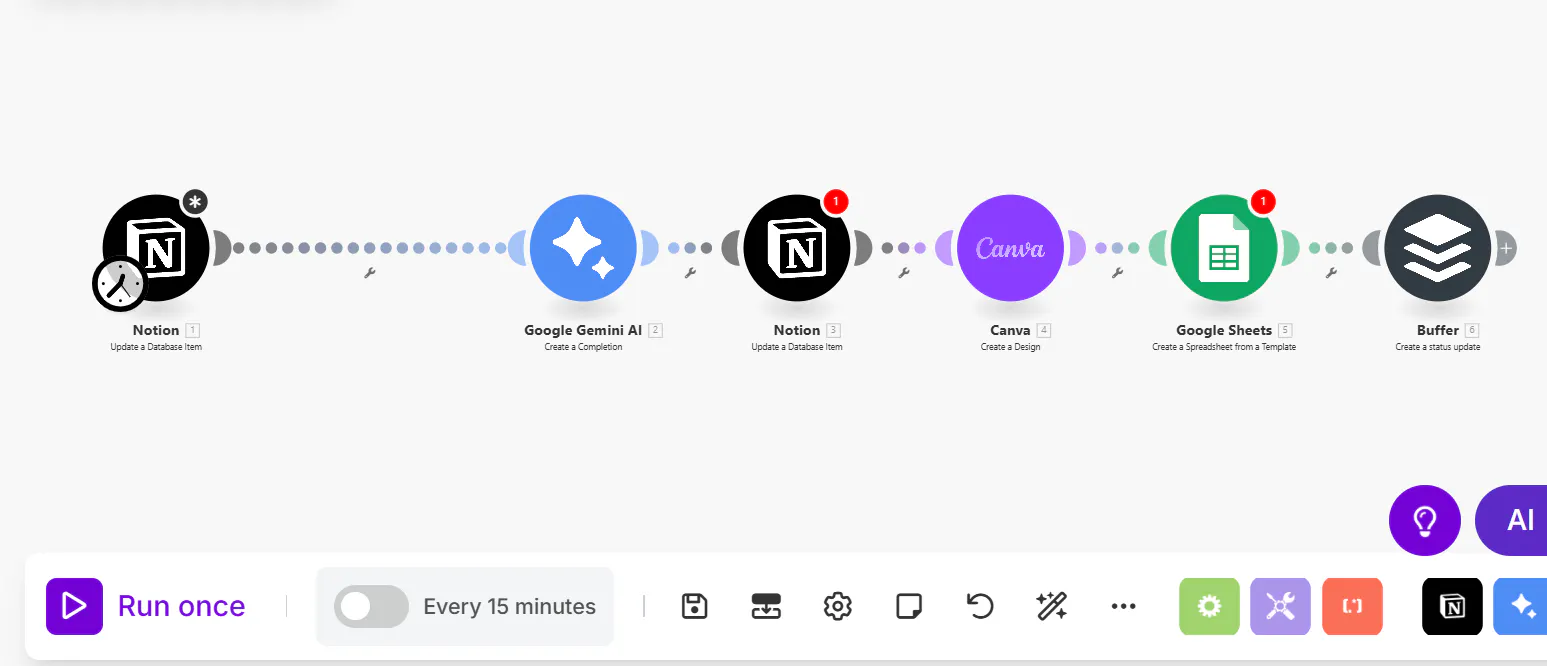Screen dimensions: 1547x666
Task: Click the Gemini AI favorite in bottom toolbar
Action: coord(1520,606)
